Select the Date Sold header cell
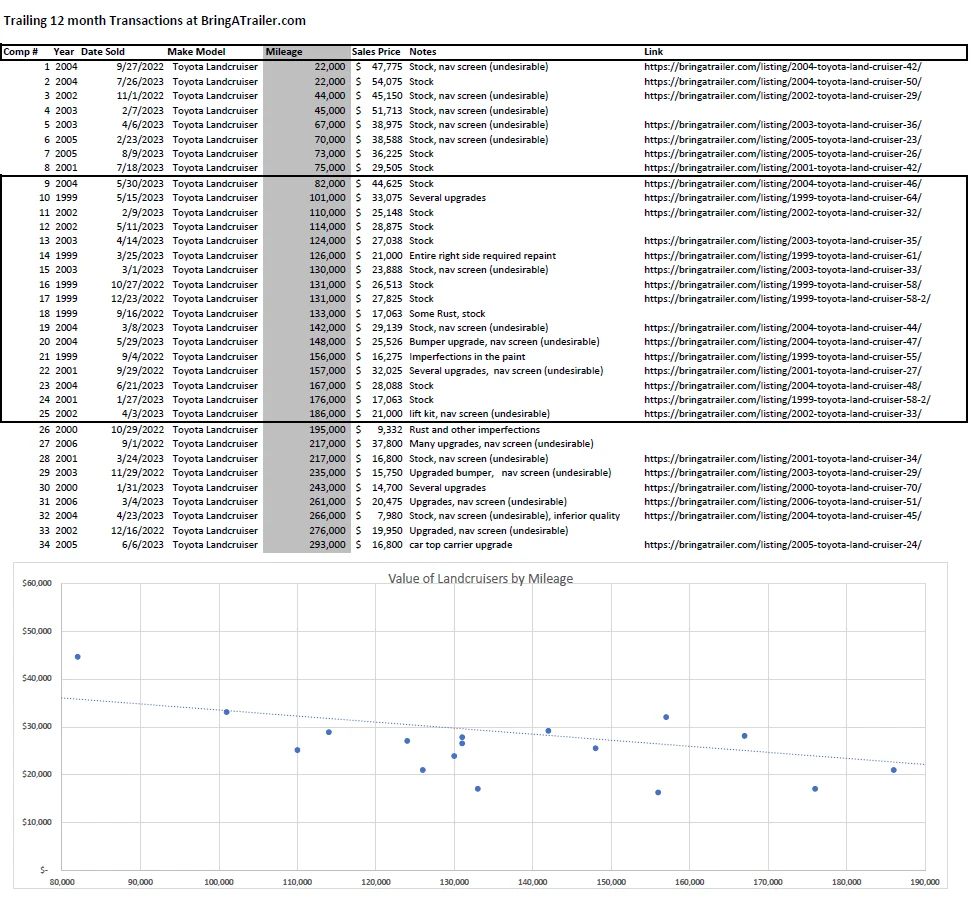This screenshot has width=980, height=903. [103, 52]
